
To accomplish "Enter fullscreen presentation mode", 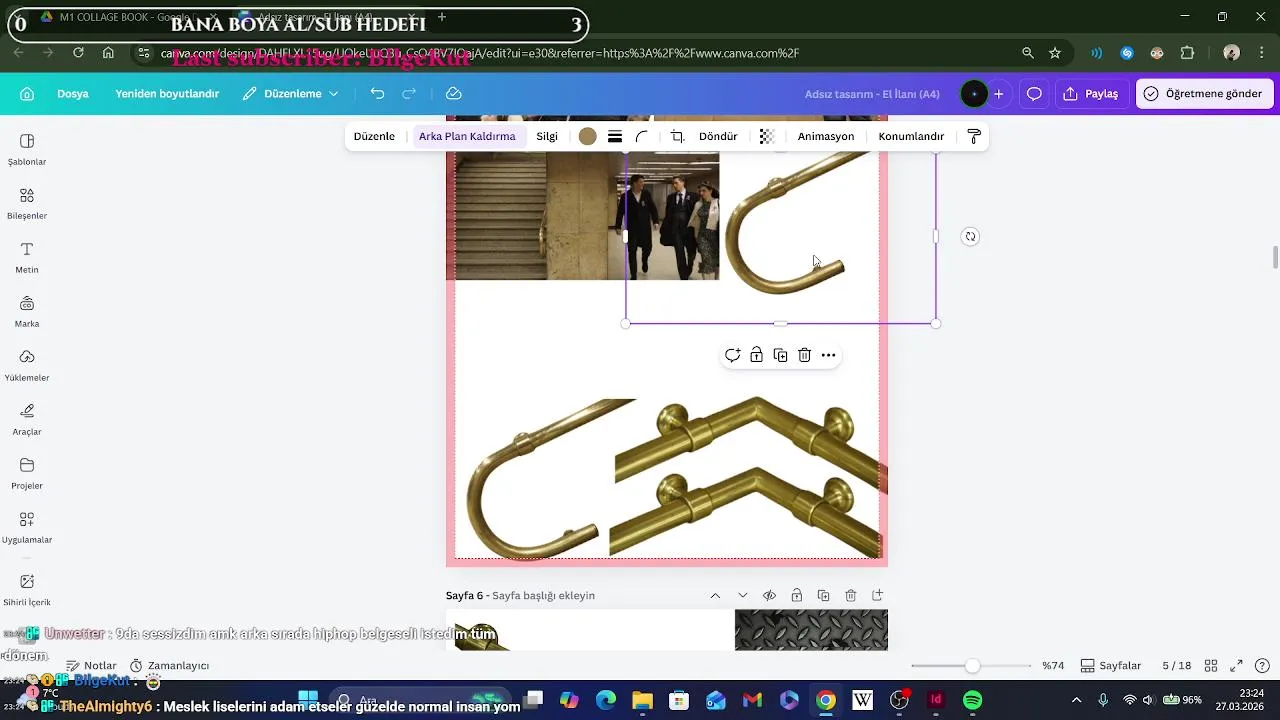I will point(1236,665).
